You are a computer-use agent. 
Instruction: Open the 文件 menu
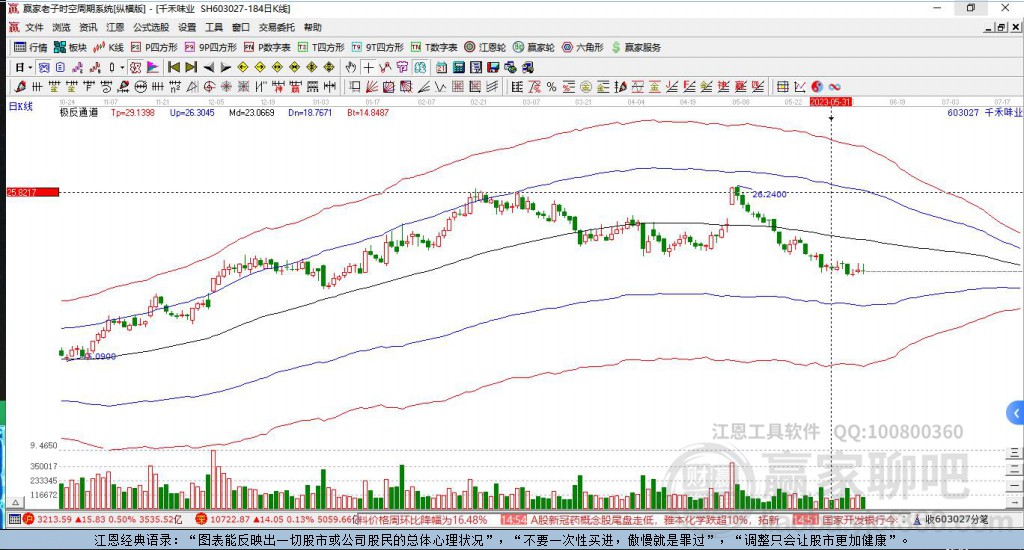point(34,27)
